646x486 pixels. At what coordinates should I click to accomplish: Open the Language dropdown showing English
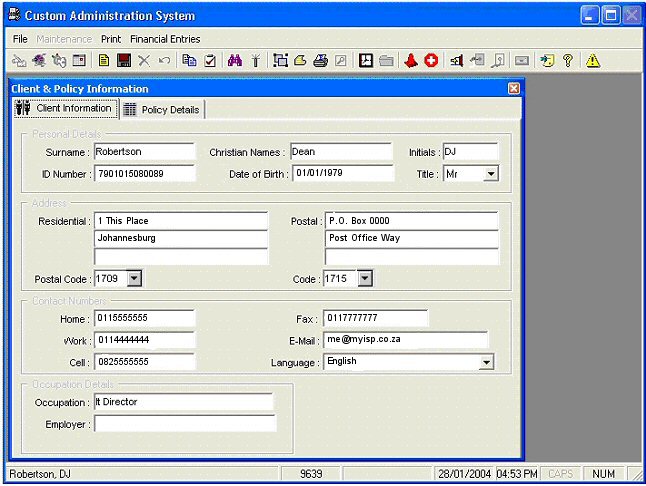[486, 362]
